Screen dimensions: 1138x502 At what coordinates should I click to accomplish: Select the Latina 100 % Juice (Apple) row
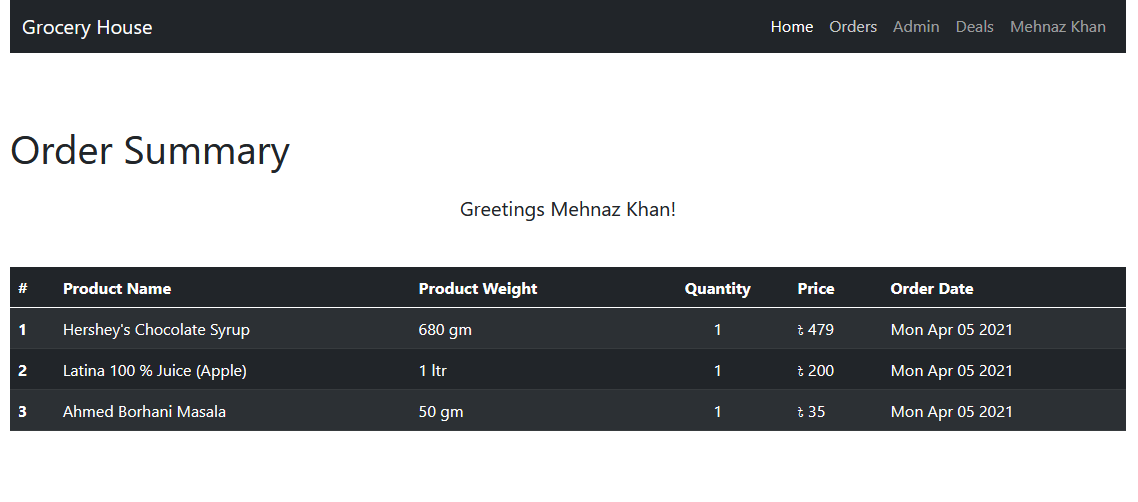point(154,371)
